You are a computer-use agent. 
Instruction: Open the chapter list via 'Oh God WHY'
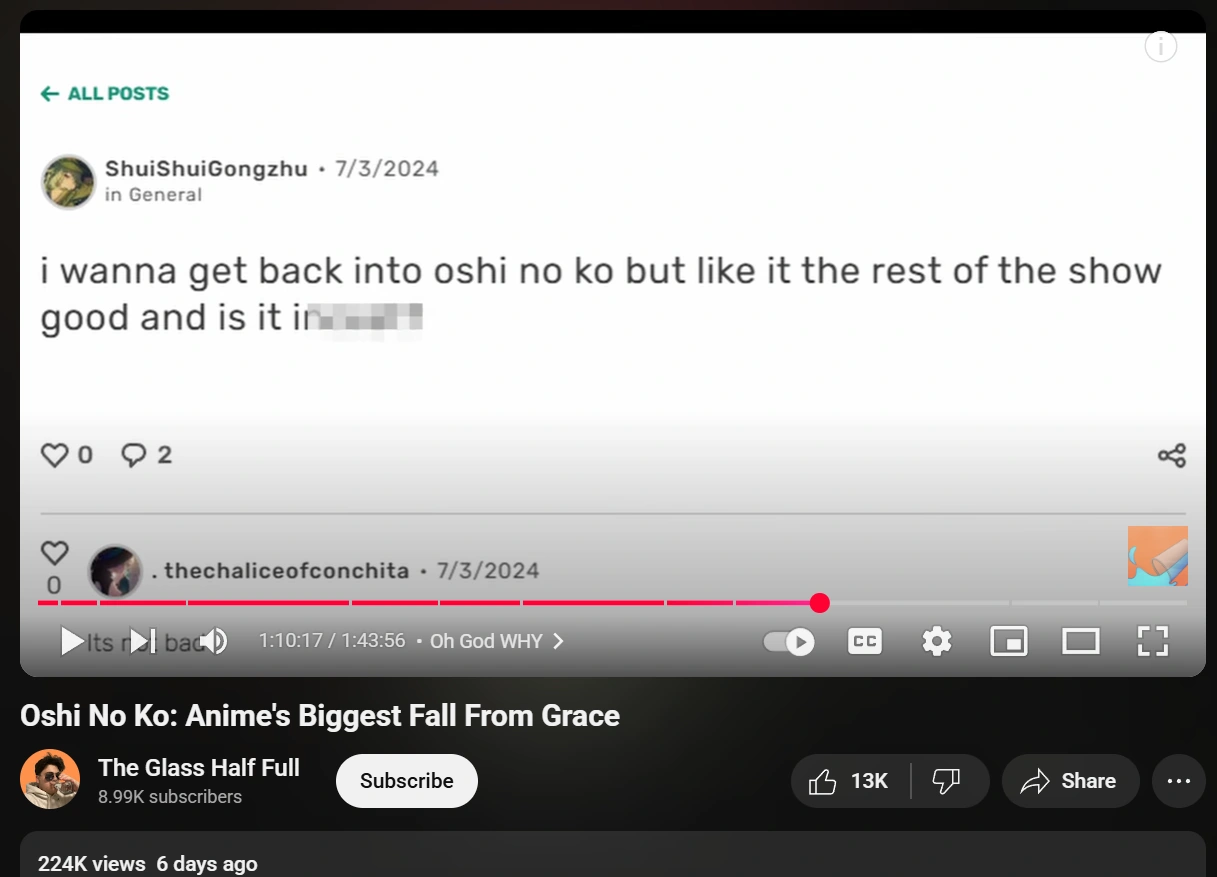pos(489,641)
